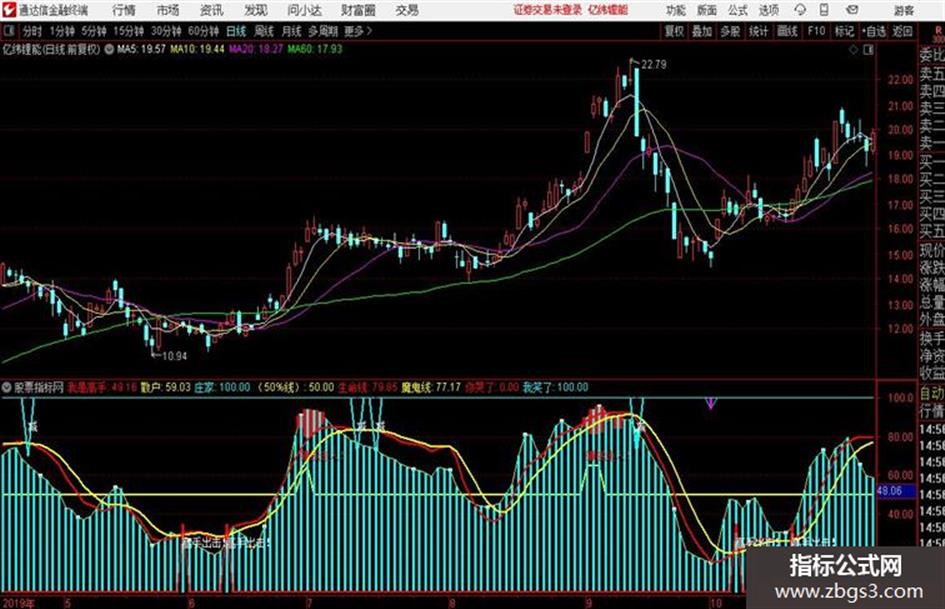
Task: Click the magenta arrow marker atop indicator
Action: 711,403
